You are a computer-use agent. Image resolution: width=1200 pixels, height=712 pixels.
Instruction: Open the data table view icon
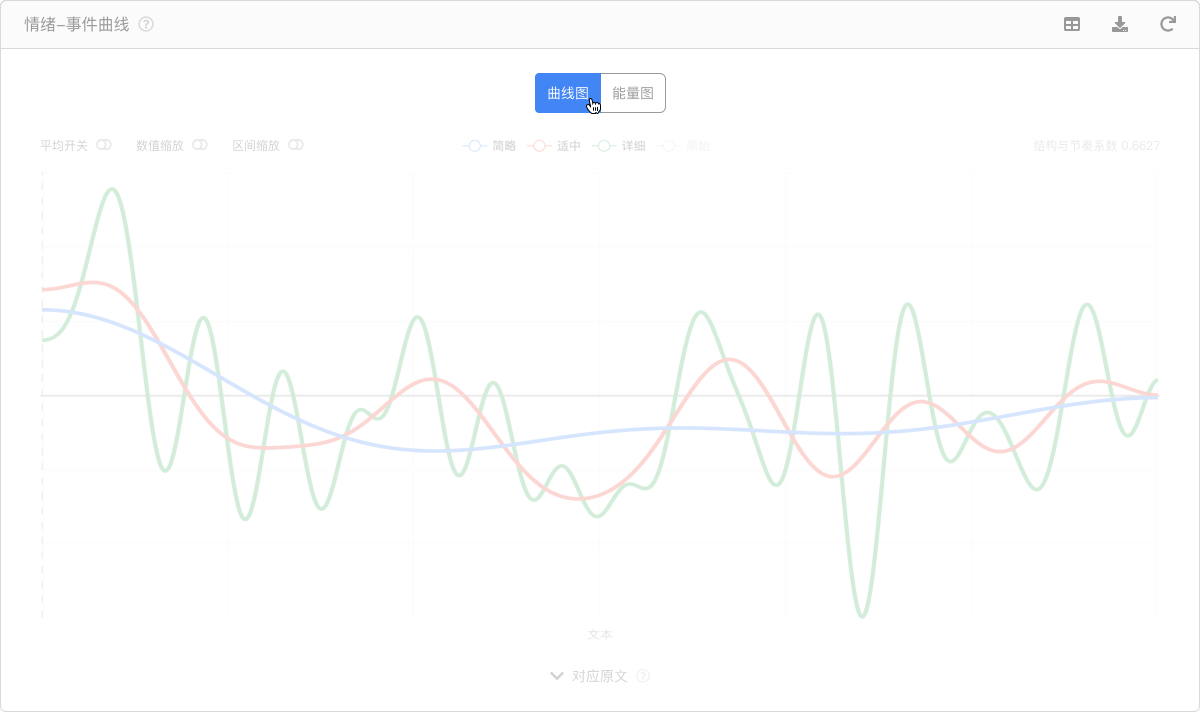coord(1072,25)
